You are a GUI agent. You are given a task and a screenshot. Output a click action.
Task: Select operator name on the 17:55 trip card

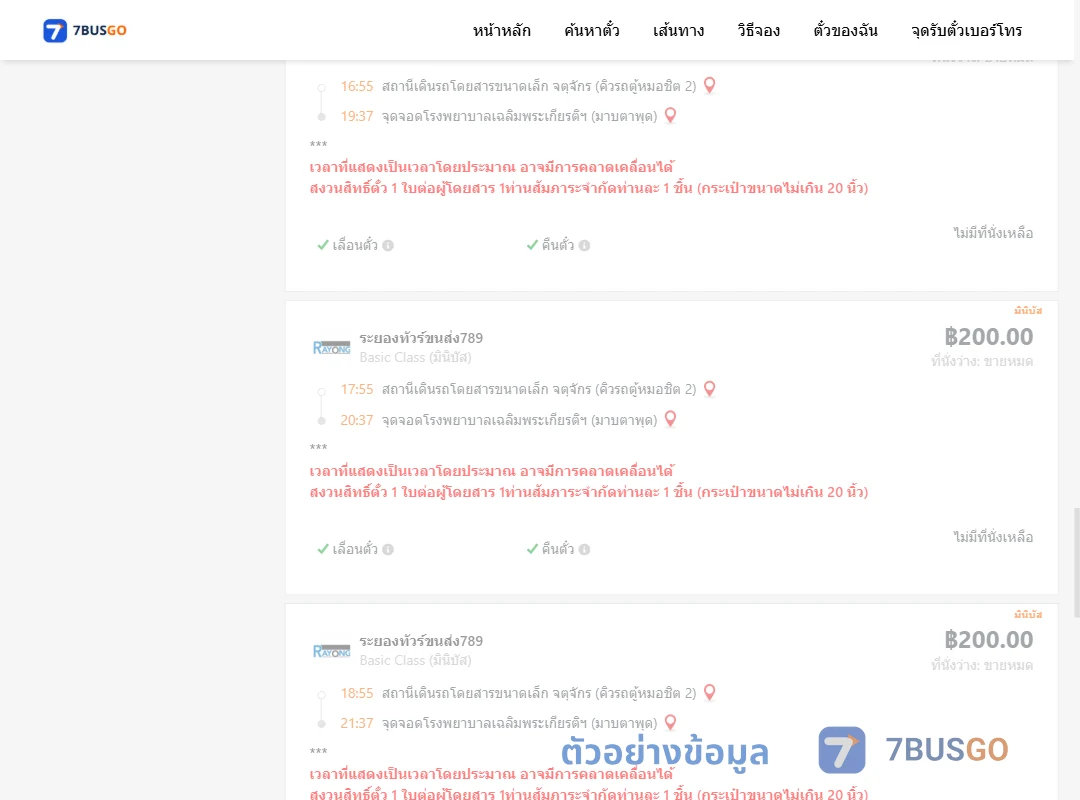point(421,338)
